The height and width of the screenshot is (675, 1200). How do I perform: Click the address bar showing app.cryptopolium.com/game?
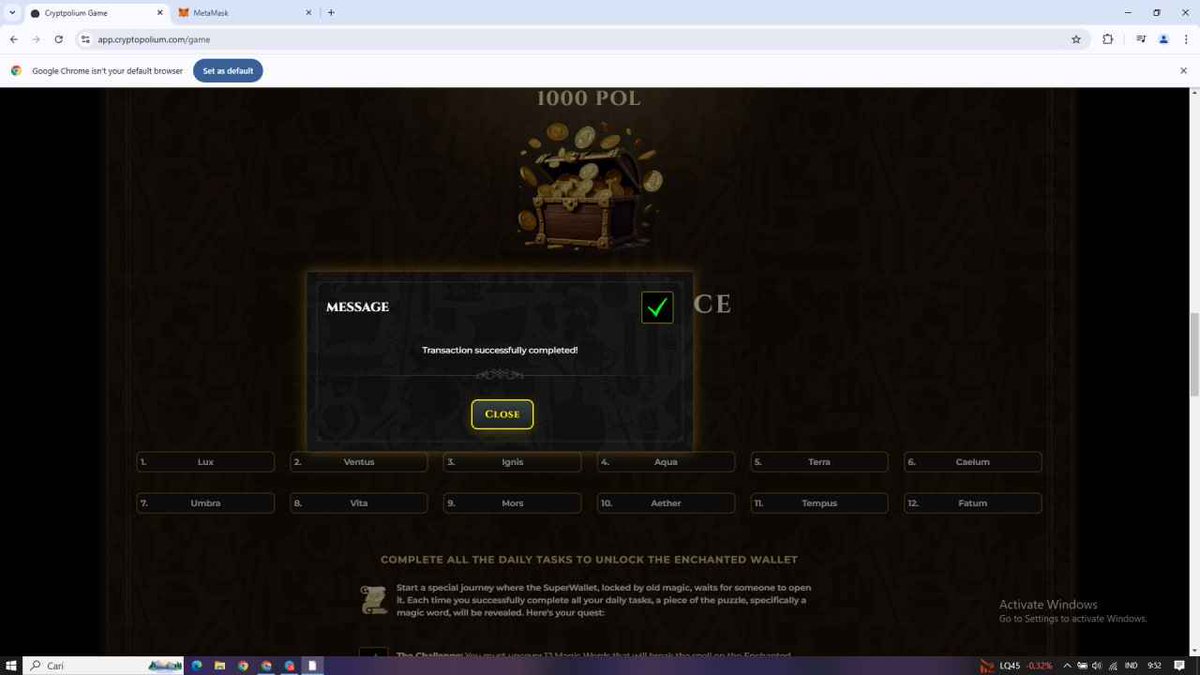[580, 39]
